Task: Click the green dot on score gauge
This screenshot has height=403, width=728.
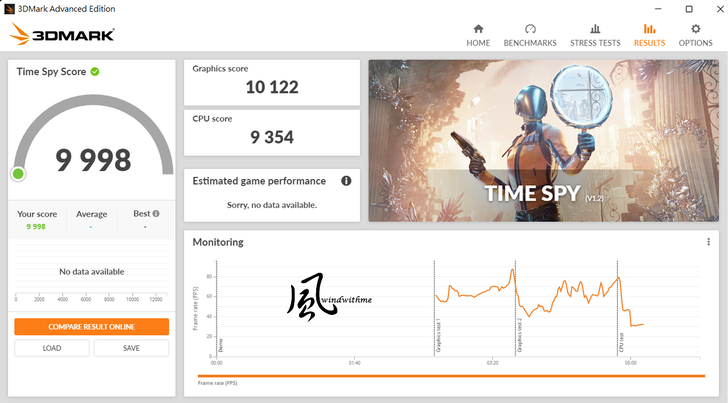Action: (x=18, y=174)
